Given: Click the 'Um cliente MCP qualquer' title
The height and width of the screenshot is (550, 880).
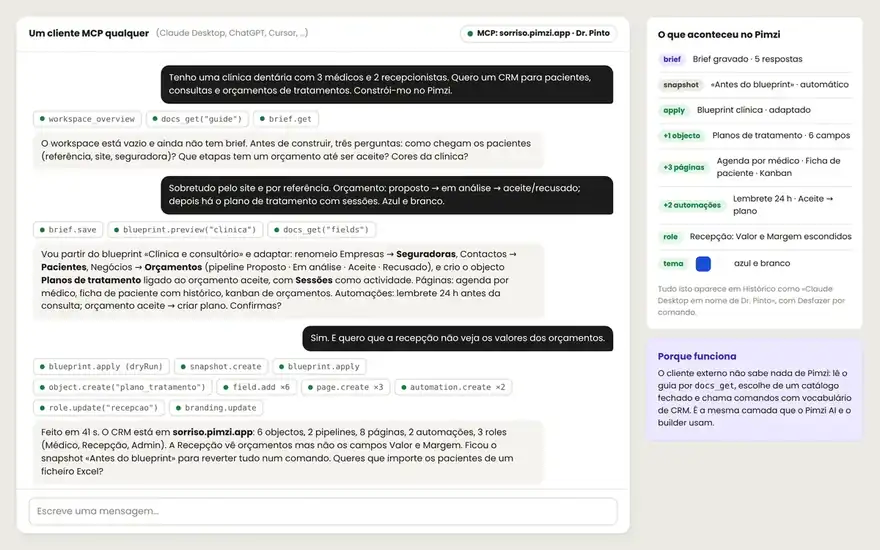Looking at the screenshot, I should [x=89, y=33].
